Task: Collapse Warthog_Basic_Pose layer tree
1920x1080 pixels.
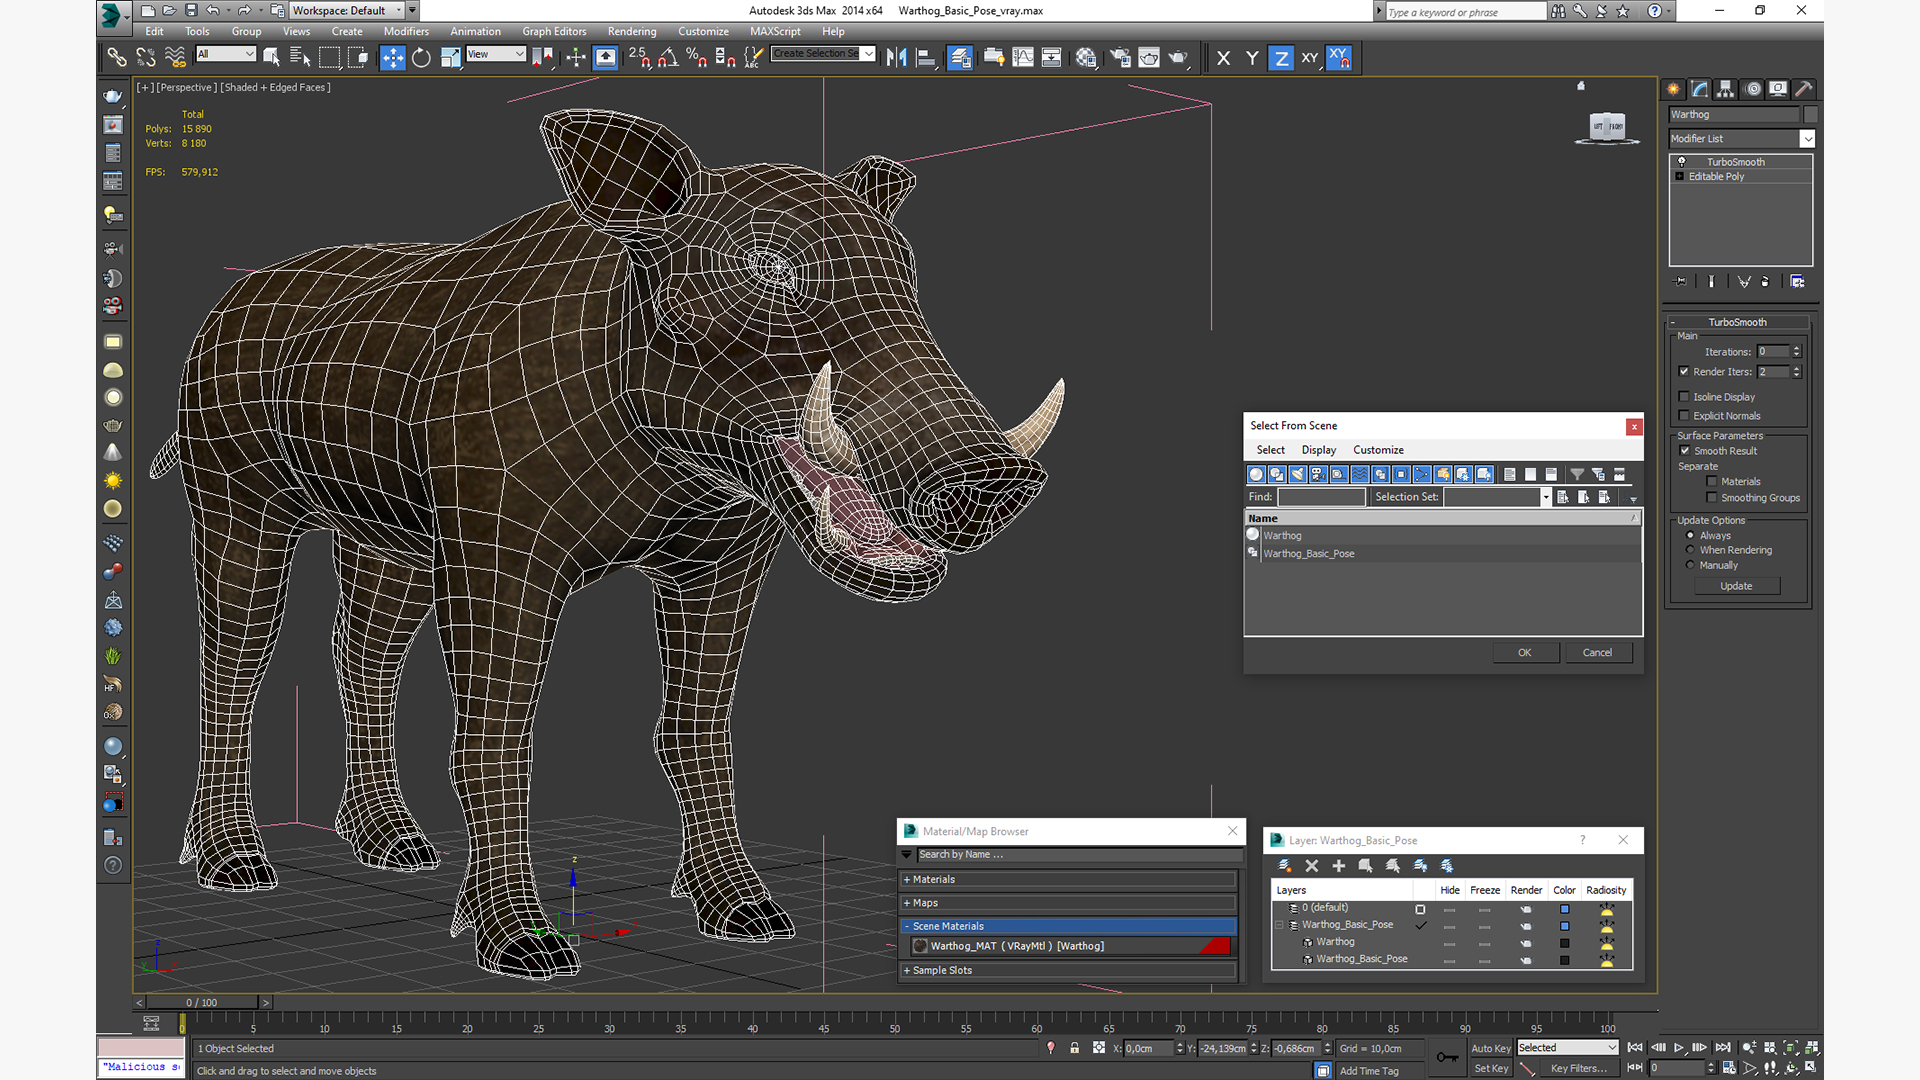Action: 1279,925
